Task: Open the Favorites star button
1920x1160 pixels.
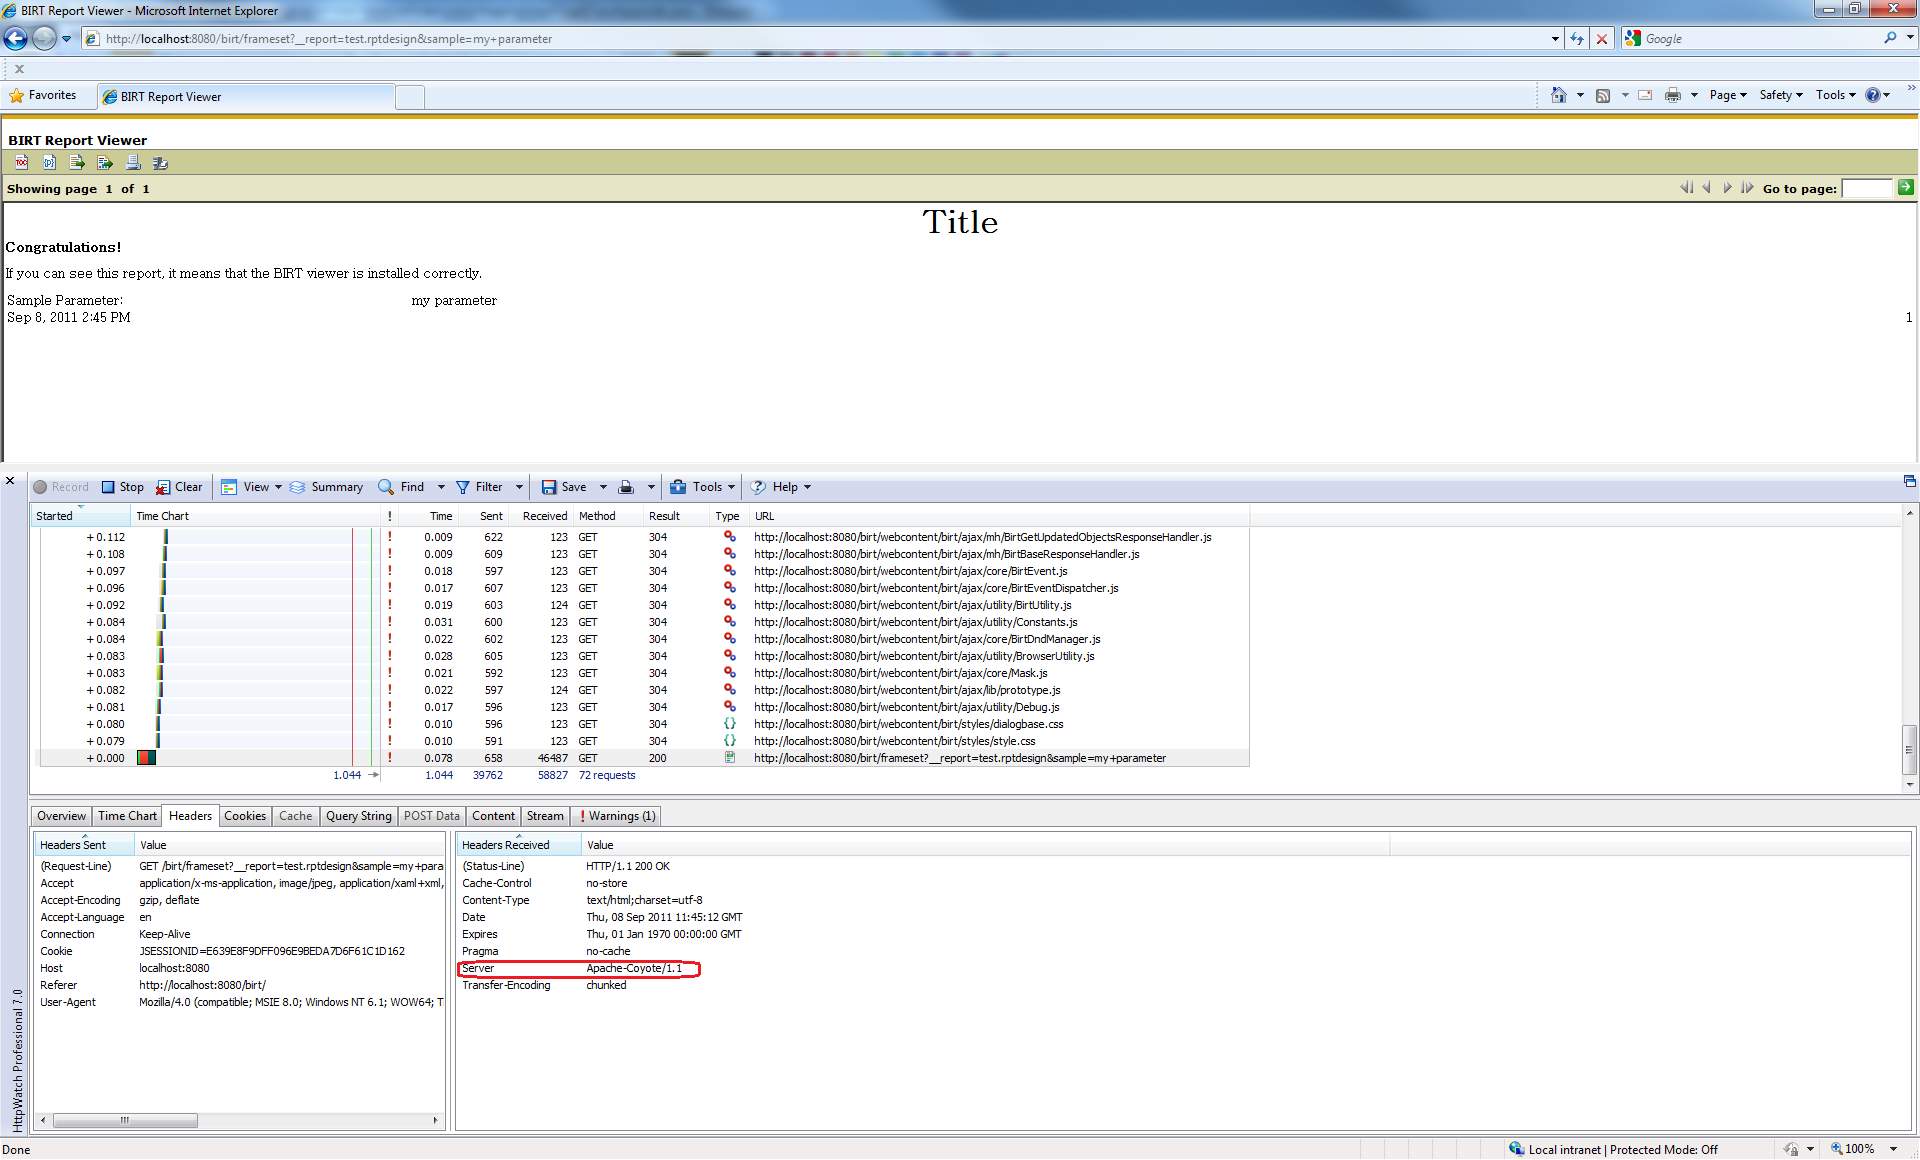Action: (43, 95)
